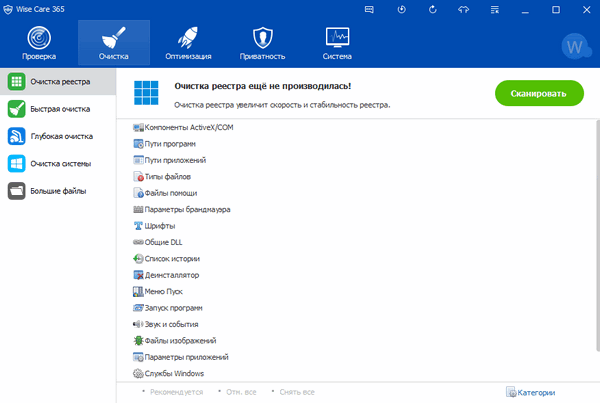600x403 pixels.
Task: Select Параметры брандмауэра list item
Action: click(x=187, y=209)
